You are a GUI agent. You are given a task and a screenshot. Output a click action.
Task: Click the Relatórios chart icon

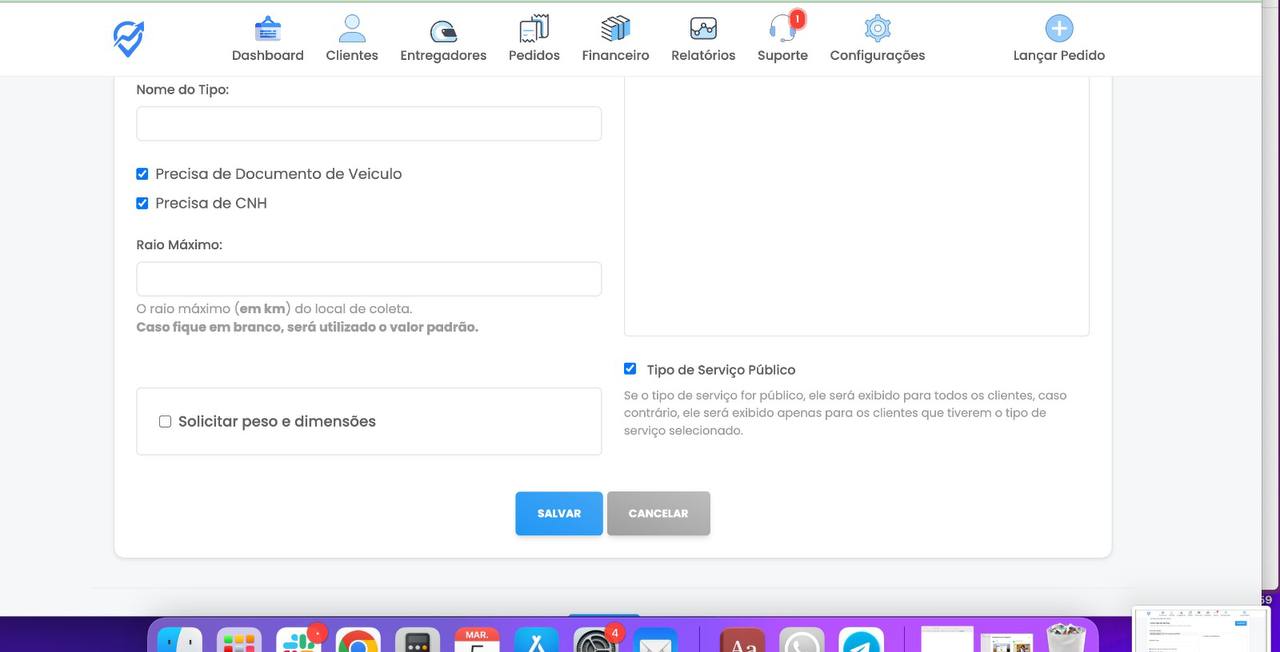[x=703, y=29]
